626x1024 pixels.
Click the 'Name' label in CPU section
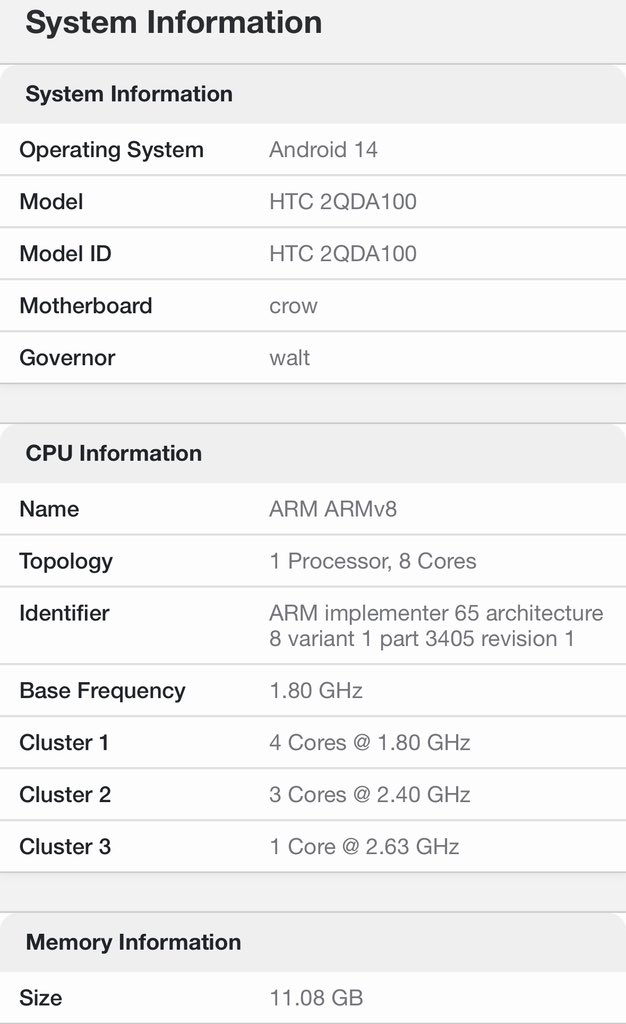(x=50, y=509)
